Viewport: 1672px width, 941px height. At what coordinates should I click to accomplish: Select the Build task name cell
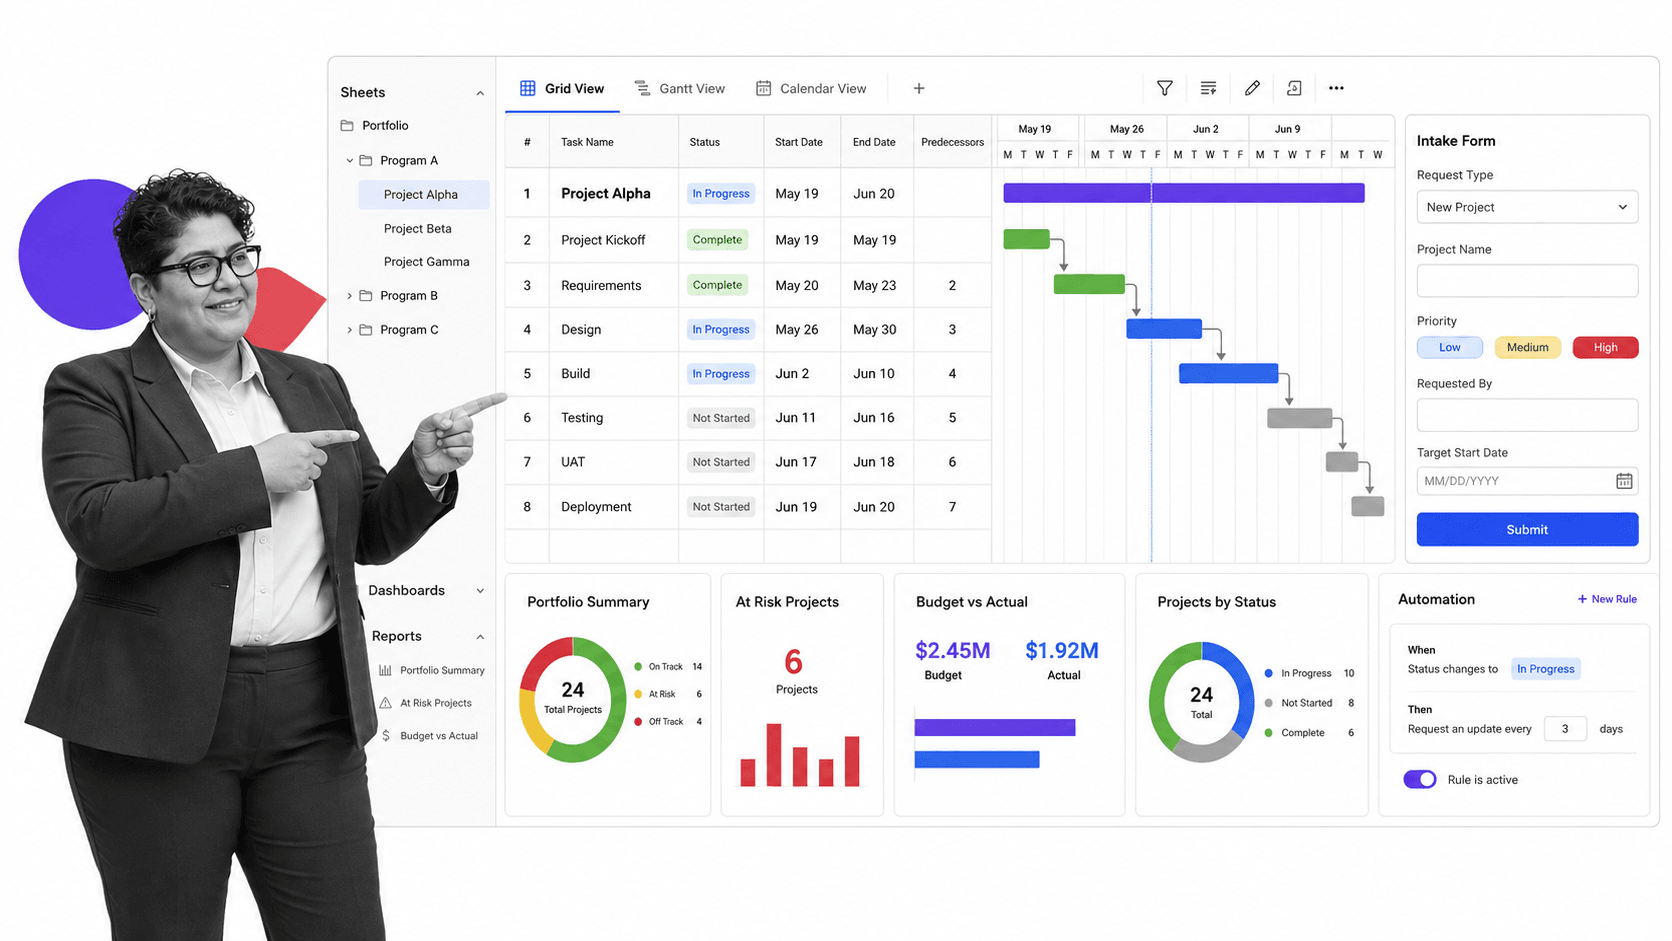tap(614, 374)
